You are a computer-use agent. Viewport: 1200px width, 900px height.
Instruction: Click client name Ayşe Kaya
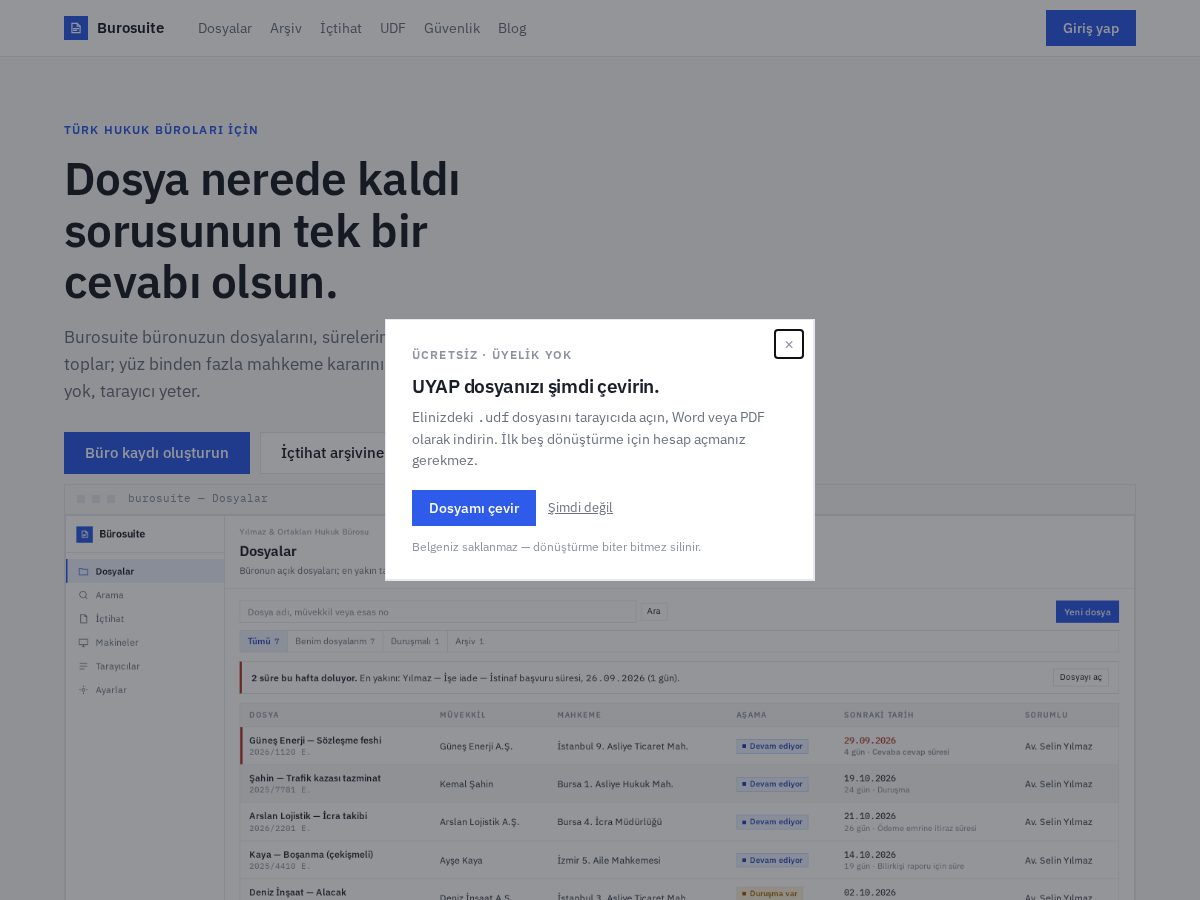(461, 860)
